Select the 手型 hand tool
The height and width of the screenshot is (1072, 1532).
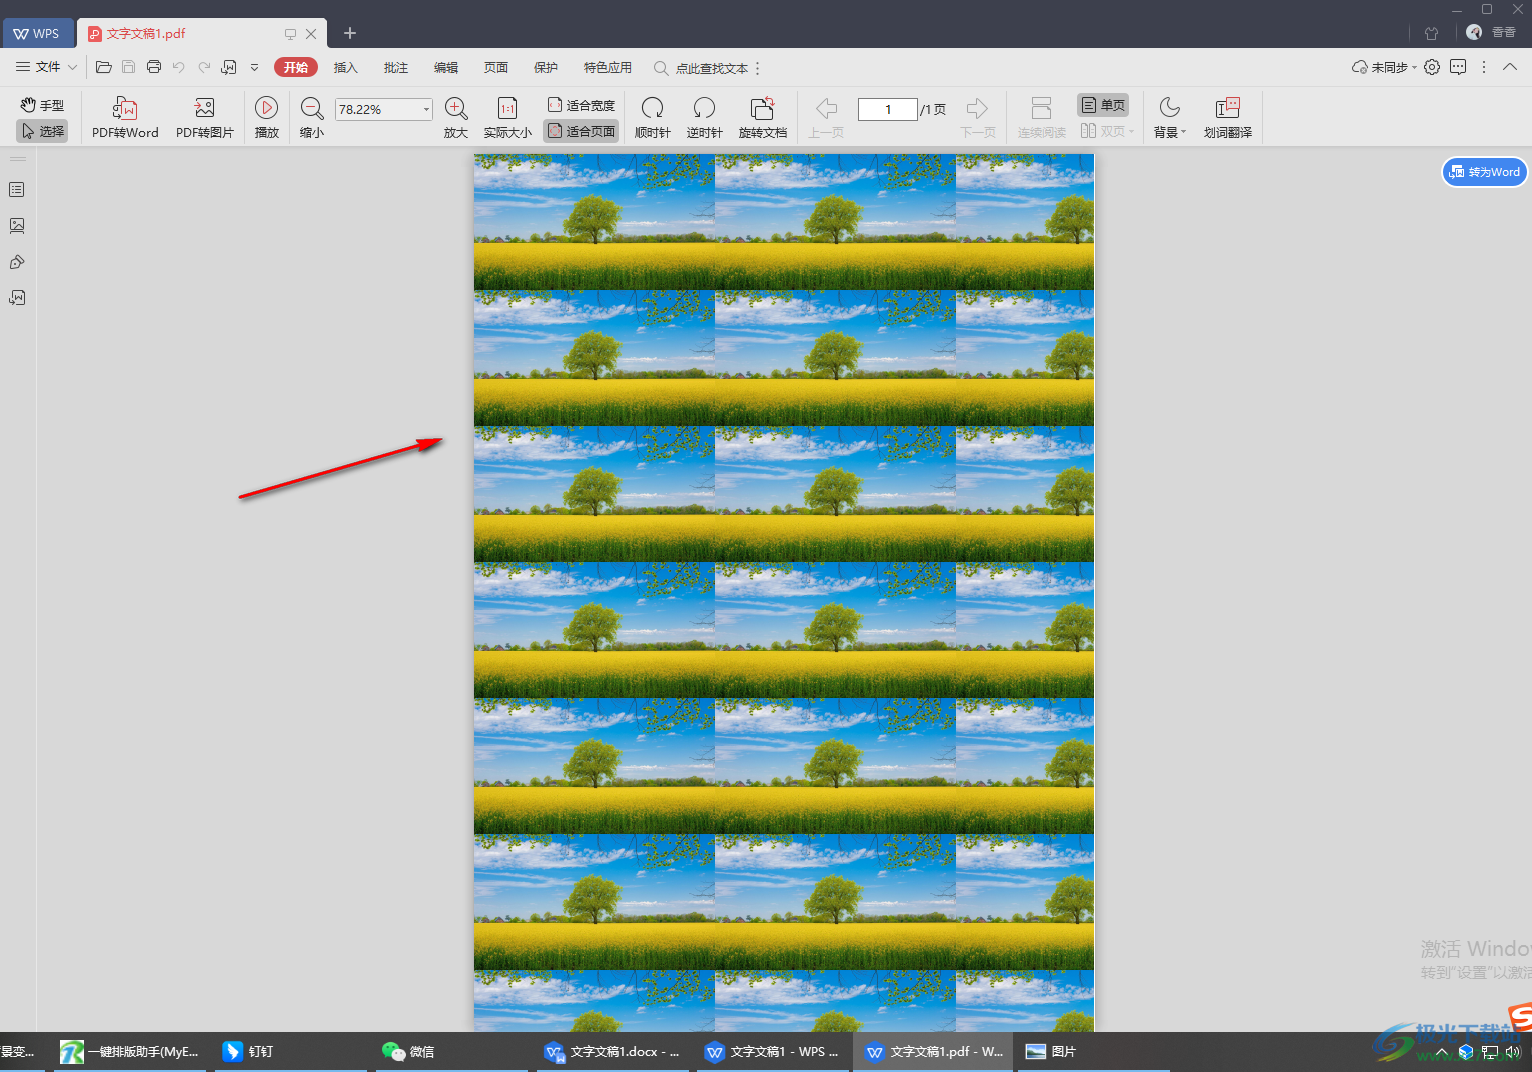(x=42, y=105)
